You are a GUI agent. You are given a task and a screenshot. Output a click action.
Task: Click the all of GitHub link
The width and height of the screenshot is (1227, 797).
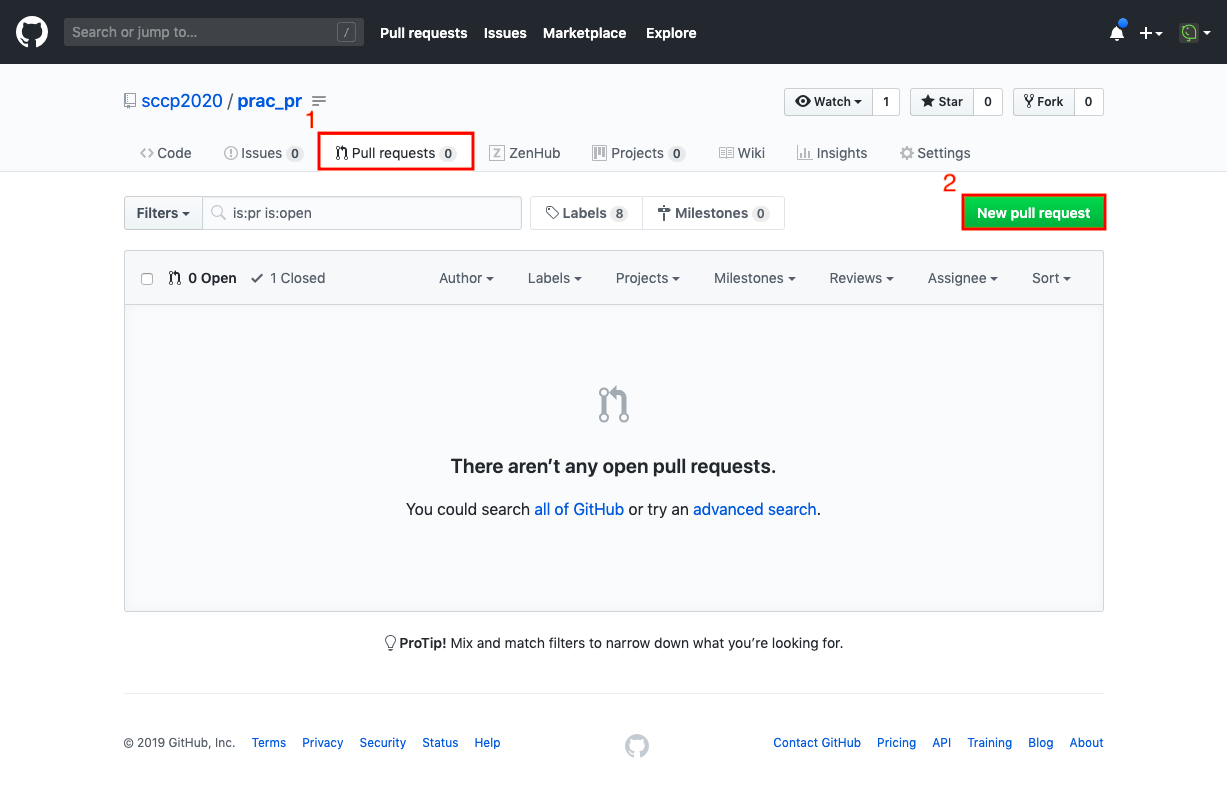579,509
